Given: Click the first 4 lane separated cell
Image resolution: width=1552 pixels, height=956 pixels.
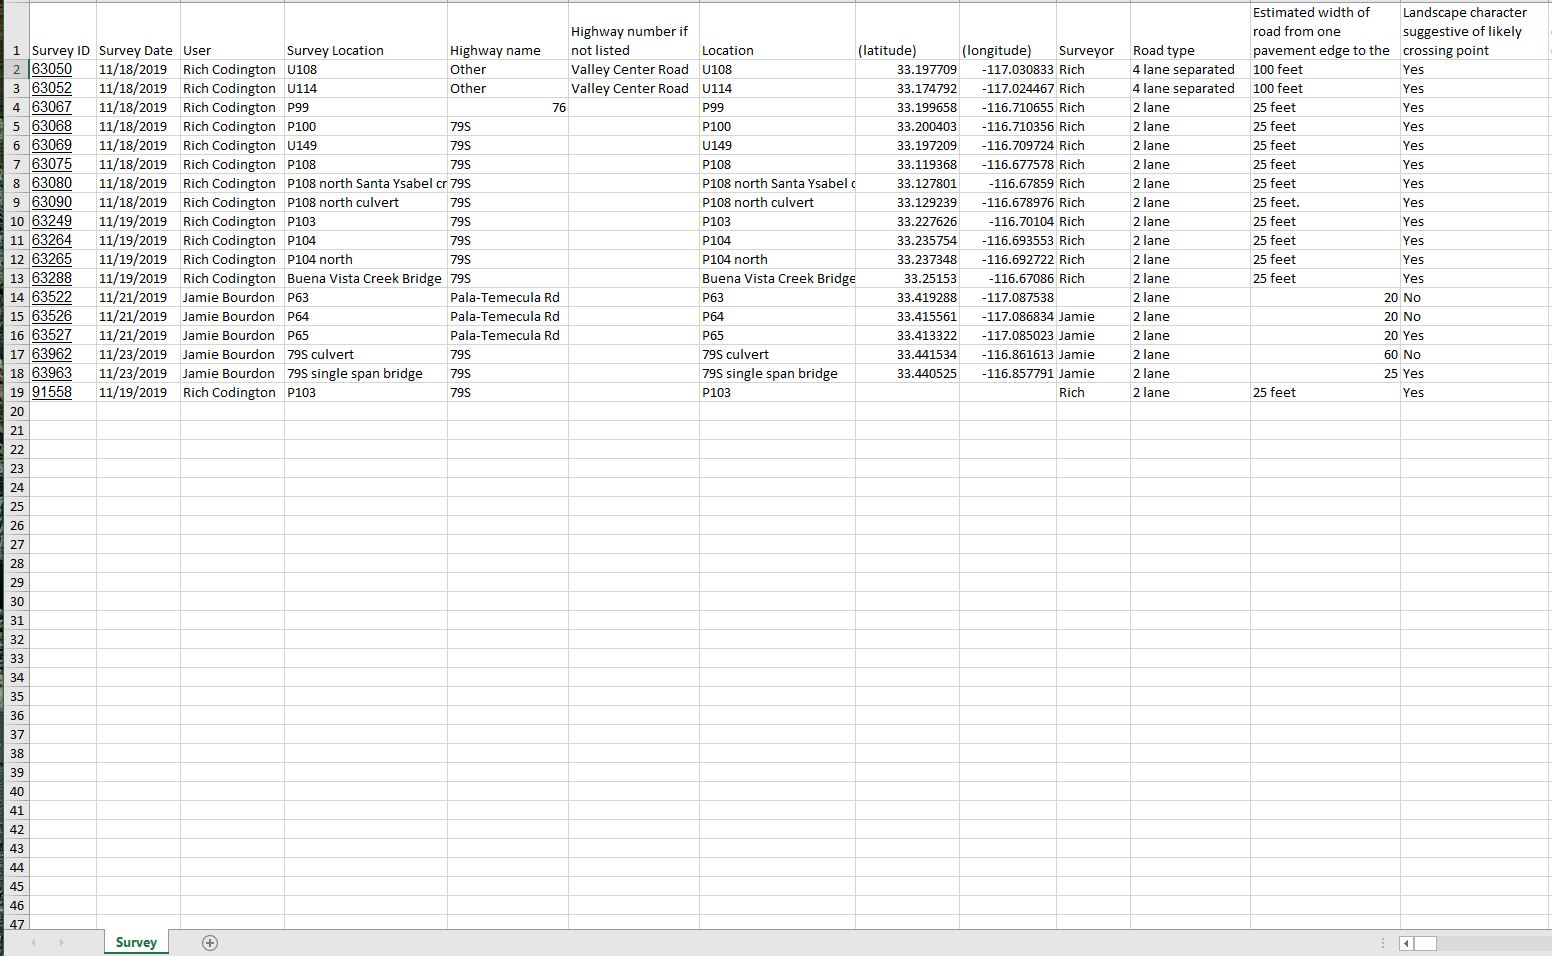Looking at the screenshot, I should (1184, 69).
